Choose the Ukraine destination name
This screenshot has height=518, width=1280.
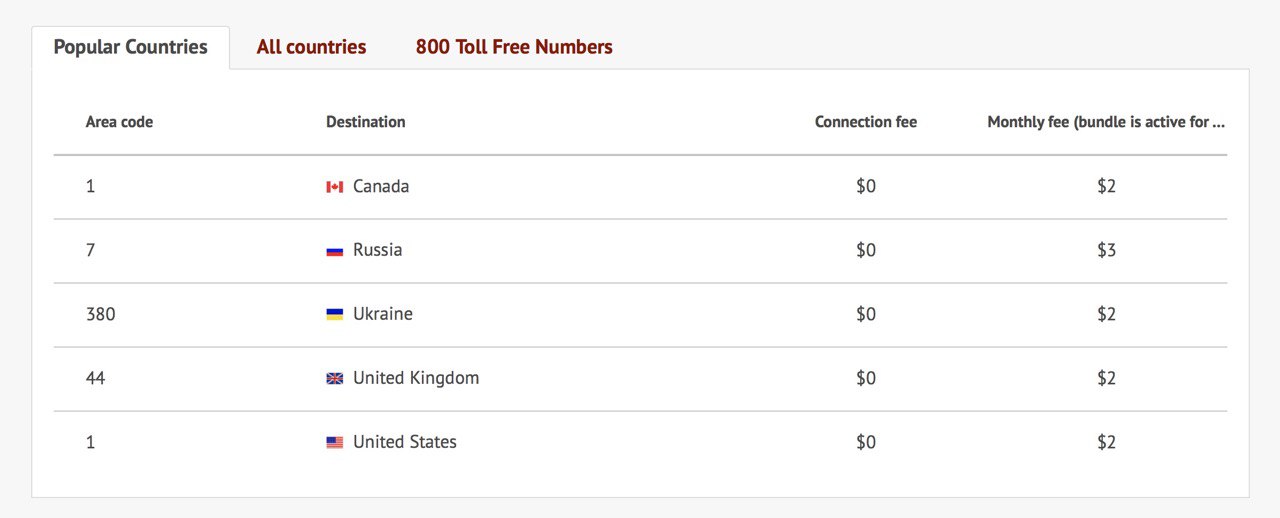coord(382,314)
